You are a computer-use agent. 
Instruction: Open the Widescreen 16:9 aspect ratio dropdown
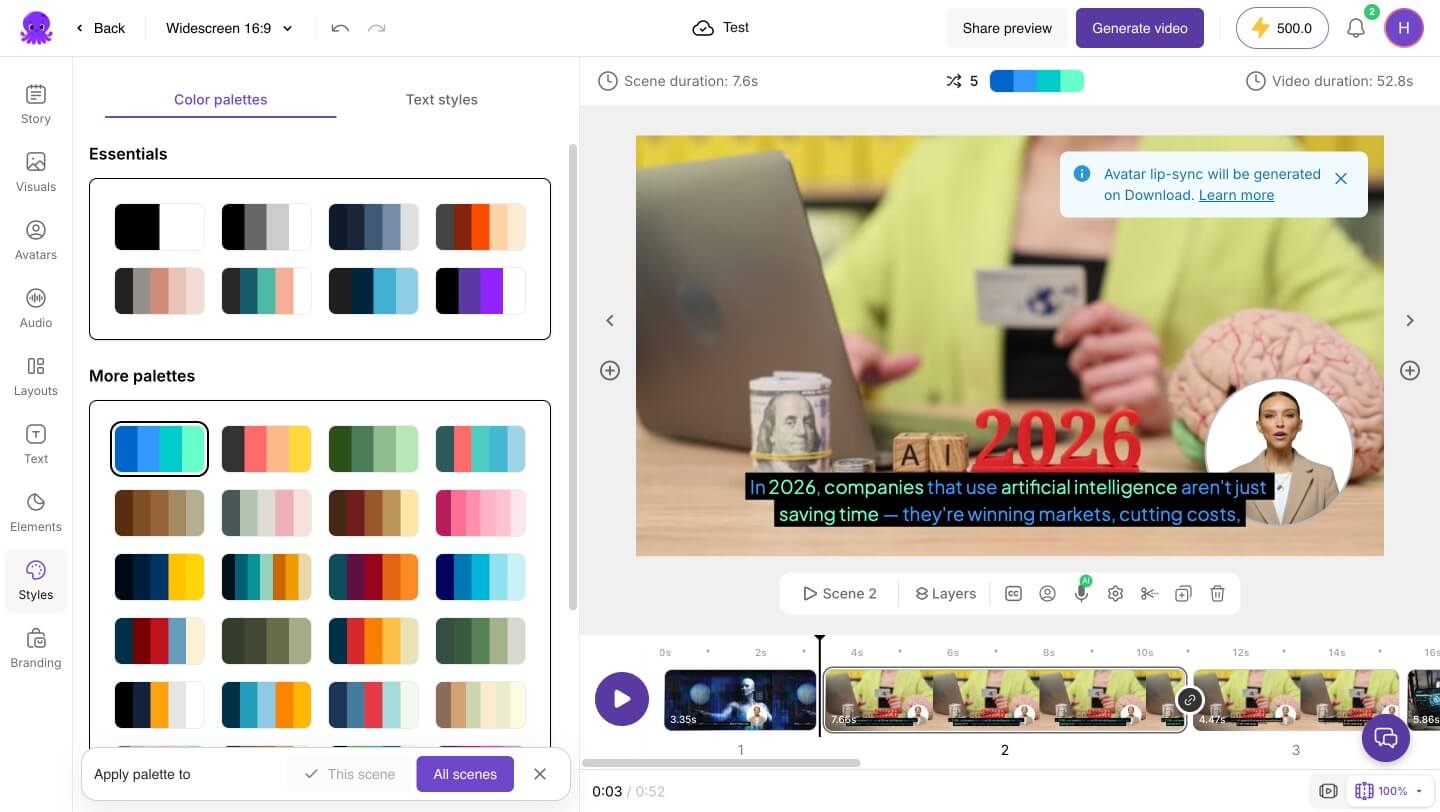point(230,28)
